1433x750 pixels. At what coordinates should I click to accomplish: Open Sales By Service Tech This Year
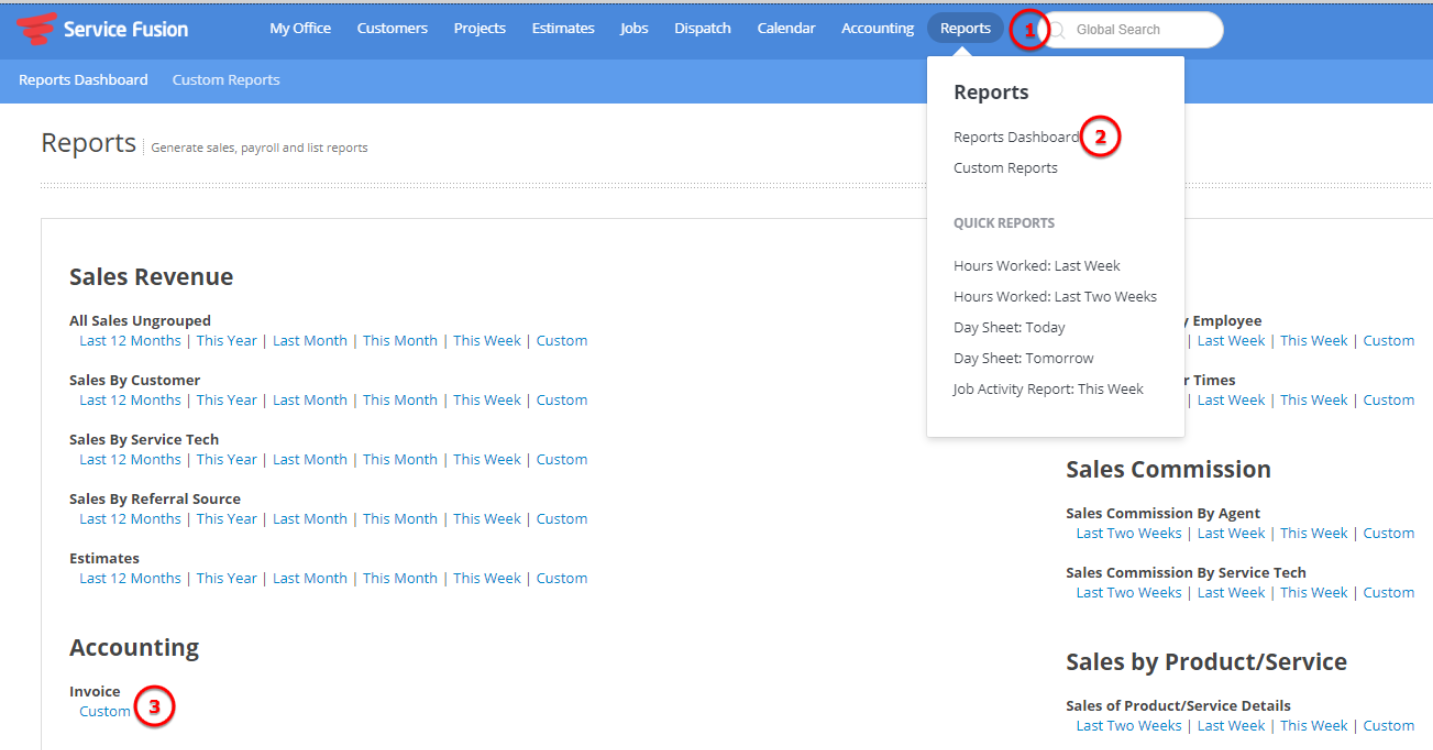(x=227, y=460)
